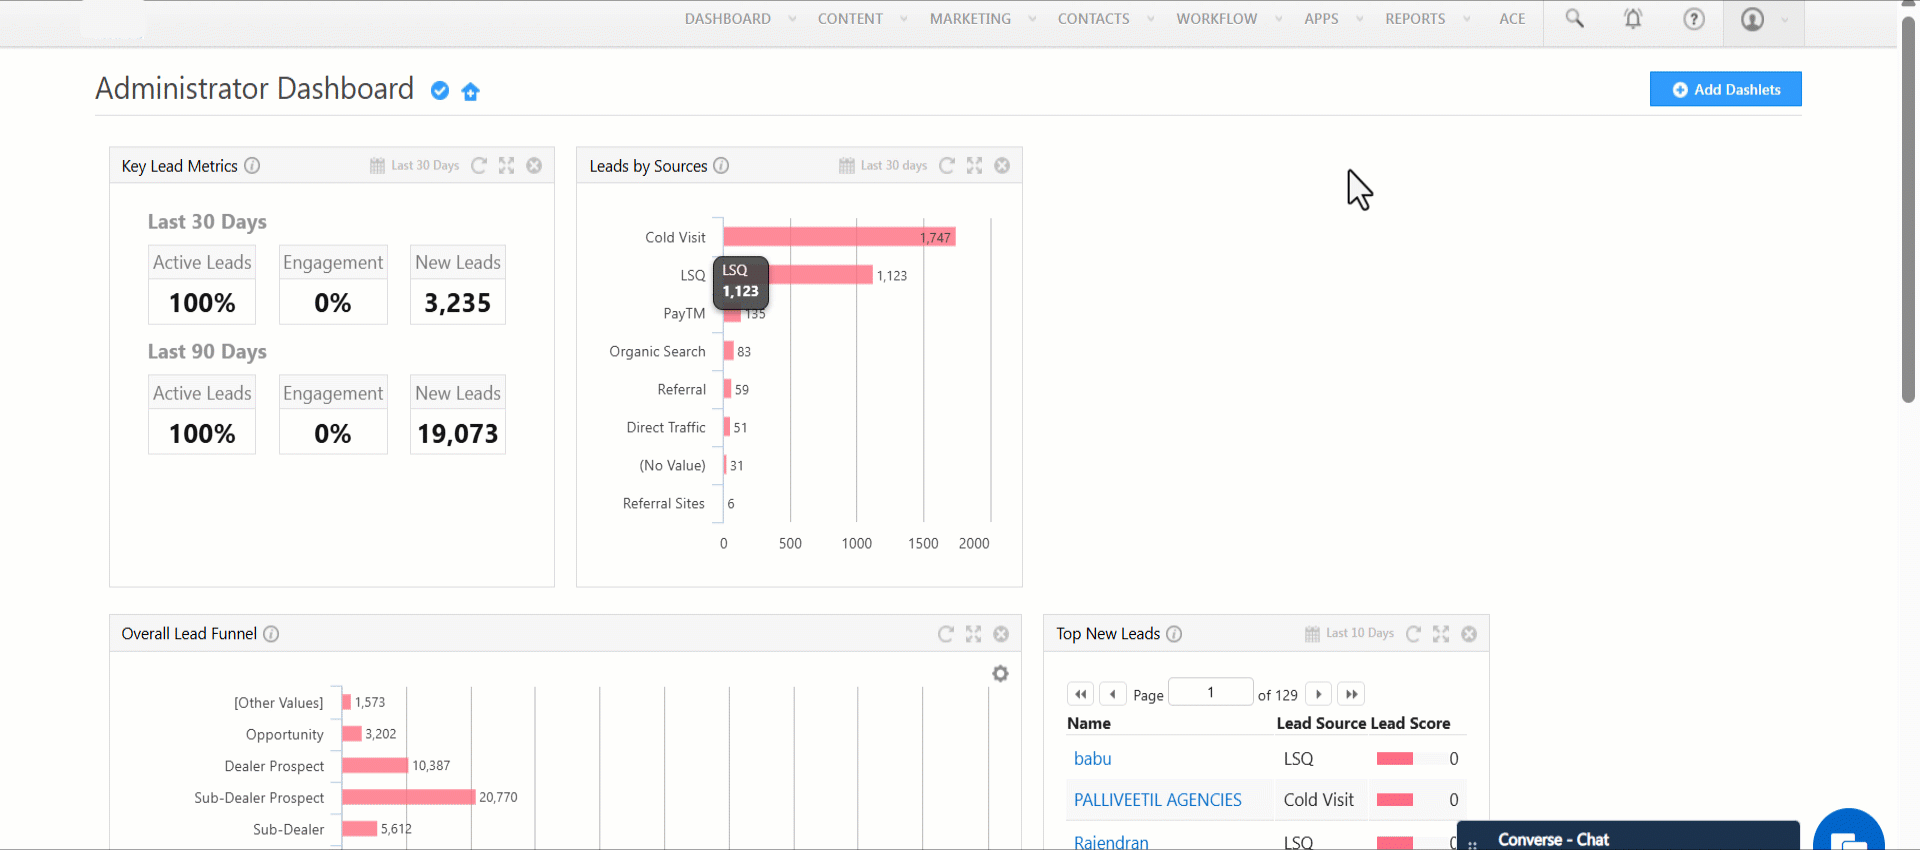
Task: Click the Add Dashlets button
Action: [x=1726, y=89]
